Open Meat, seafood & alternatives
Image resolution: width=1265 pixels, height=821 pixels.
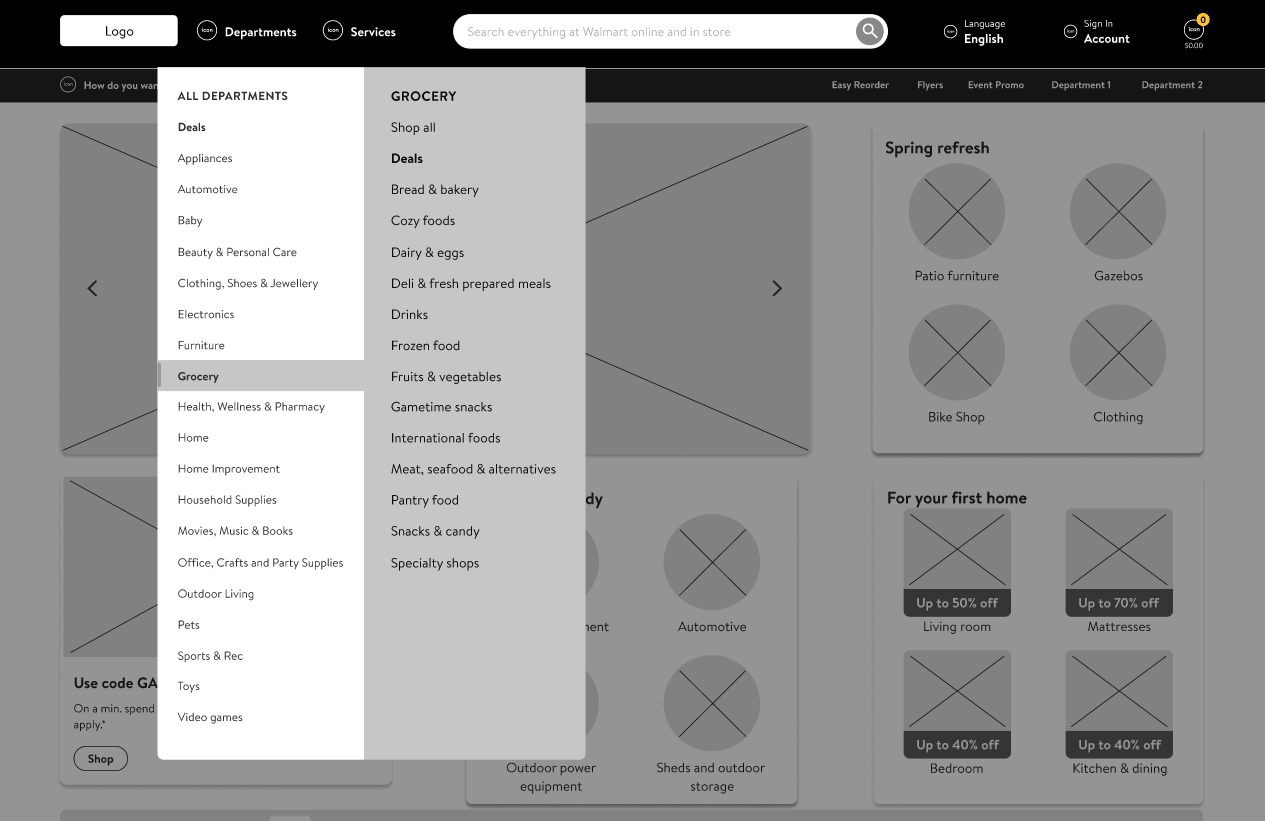473,468
